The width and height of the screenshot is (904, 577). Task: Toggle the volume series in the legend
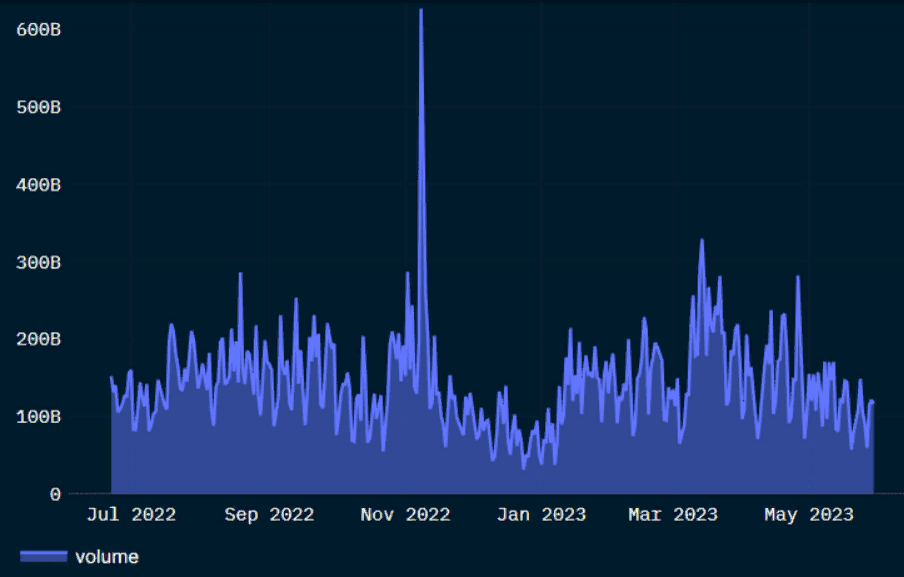coord(107,556)
